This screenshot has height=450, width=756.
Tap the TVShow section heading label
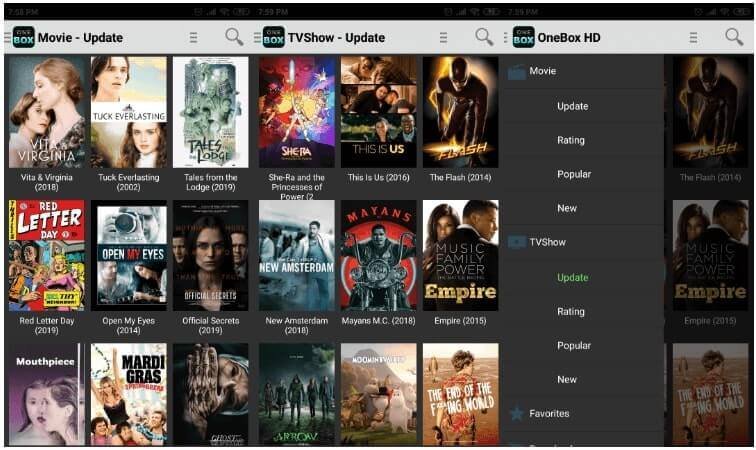tap(547, 242)
